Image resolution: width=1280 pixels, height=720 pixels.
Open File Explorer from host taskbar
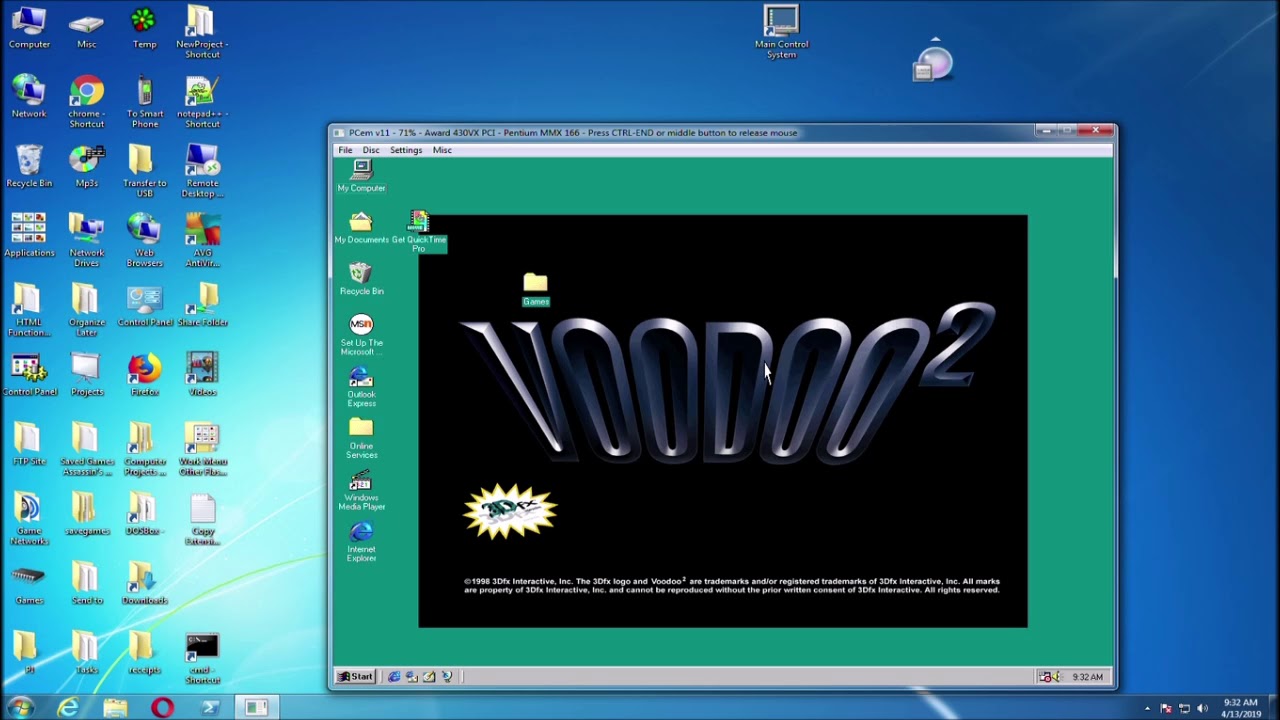coord(115,708)
